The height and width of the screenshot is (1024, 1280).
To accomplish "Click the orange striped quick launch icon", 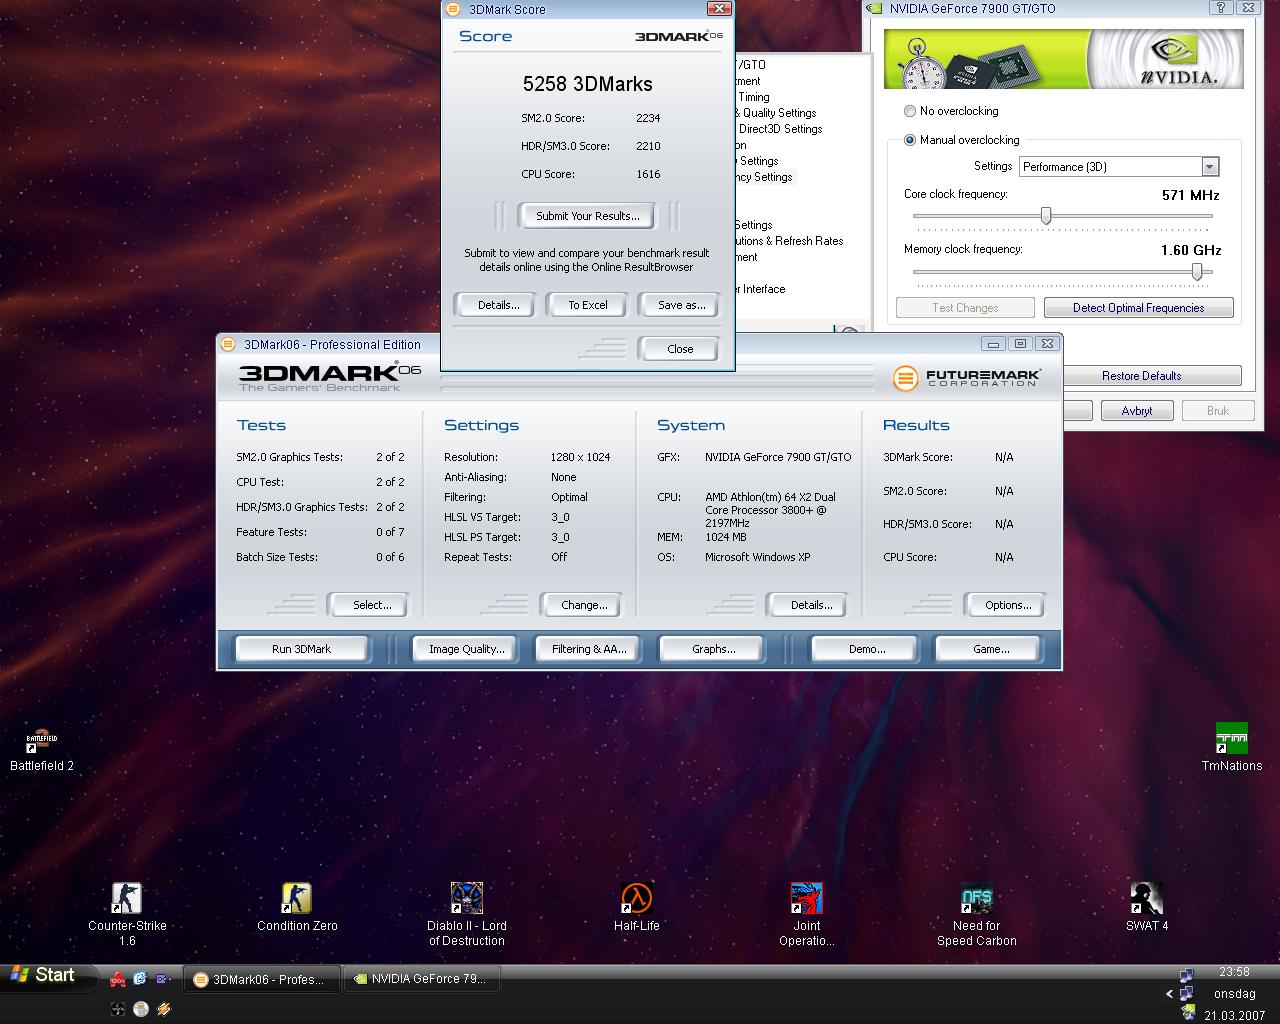I will tap(163, 1009).
